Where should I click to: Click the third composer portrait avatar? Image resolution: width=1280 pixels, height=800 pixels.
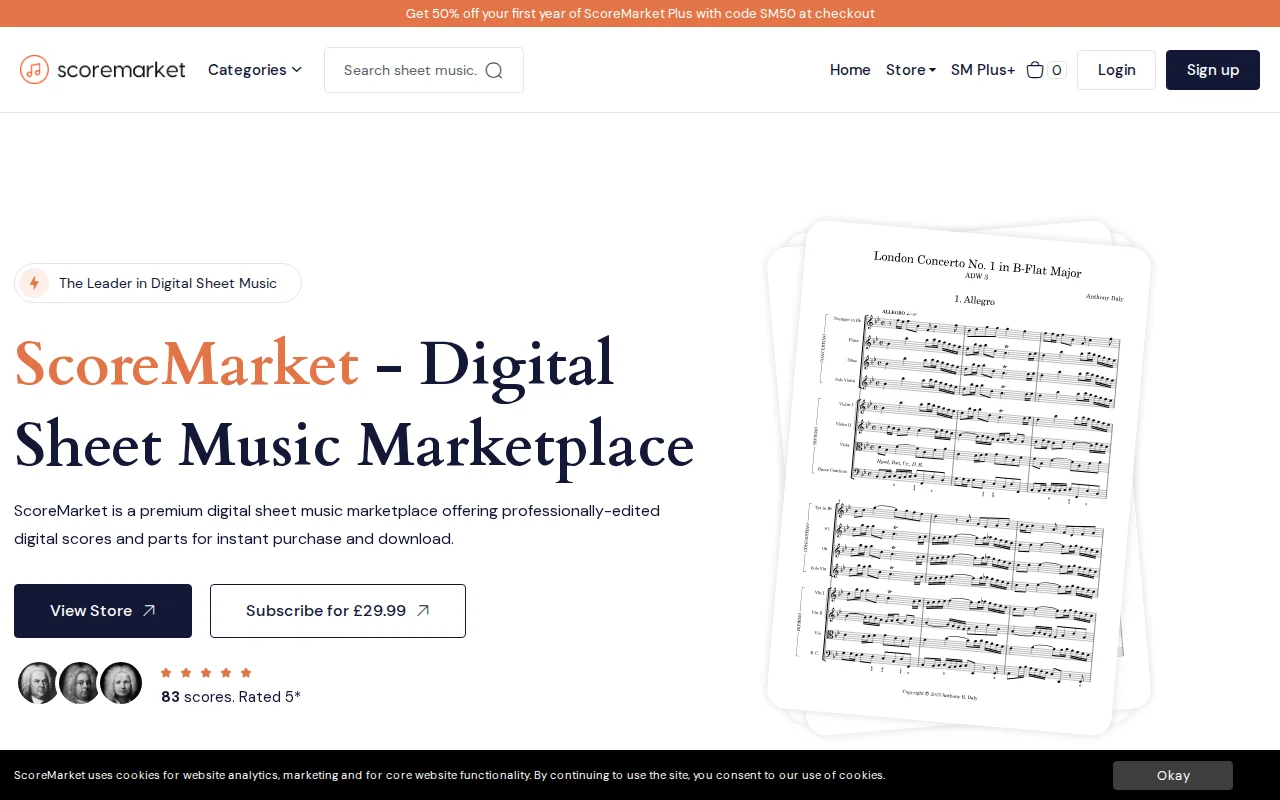121,683
